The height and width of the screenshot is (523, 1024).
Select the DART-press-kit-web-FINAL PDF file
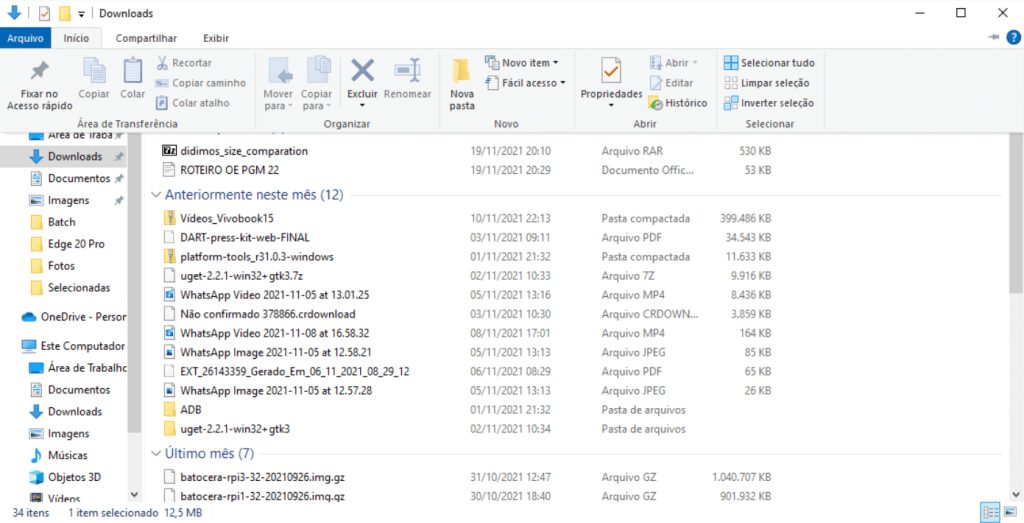pyautogui.click(x=244, y=237)
